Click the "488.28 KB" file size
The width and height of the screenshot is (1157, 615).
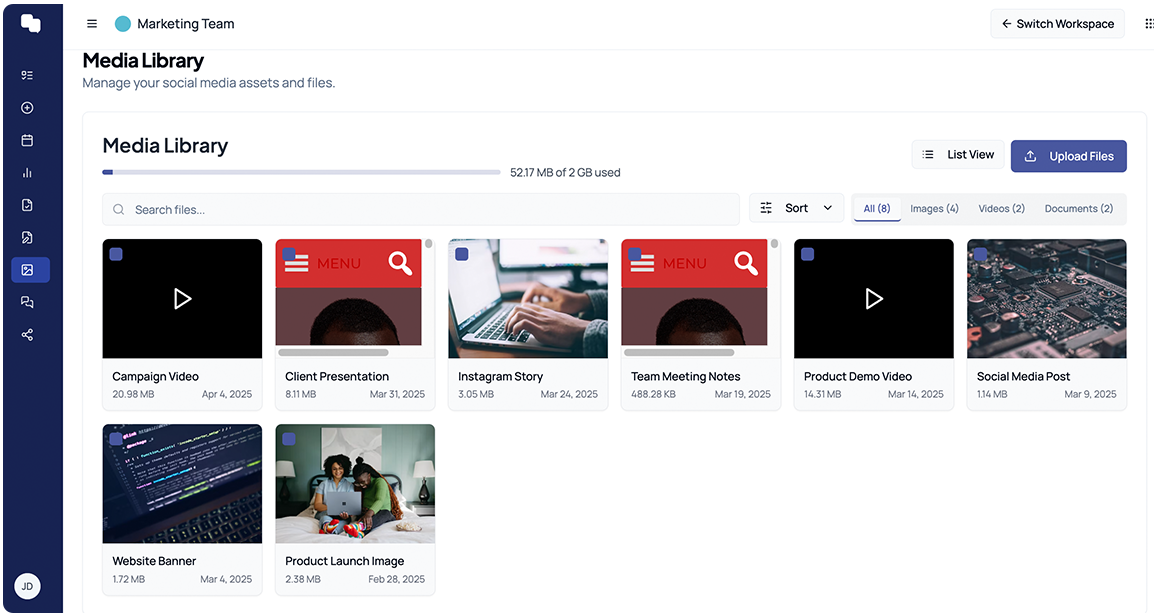pyautogui.click(x=653, y=394)
